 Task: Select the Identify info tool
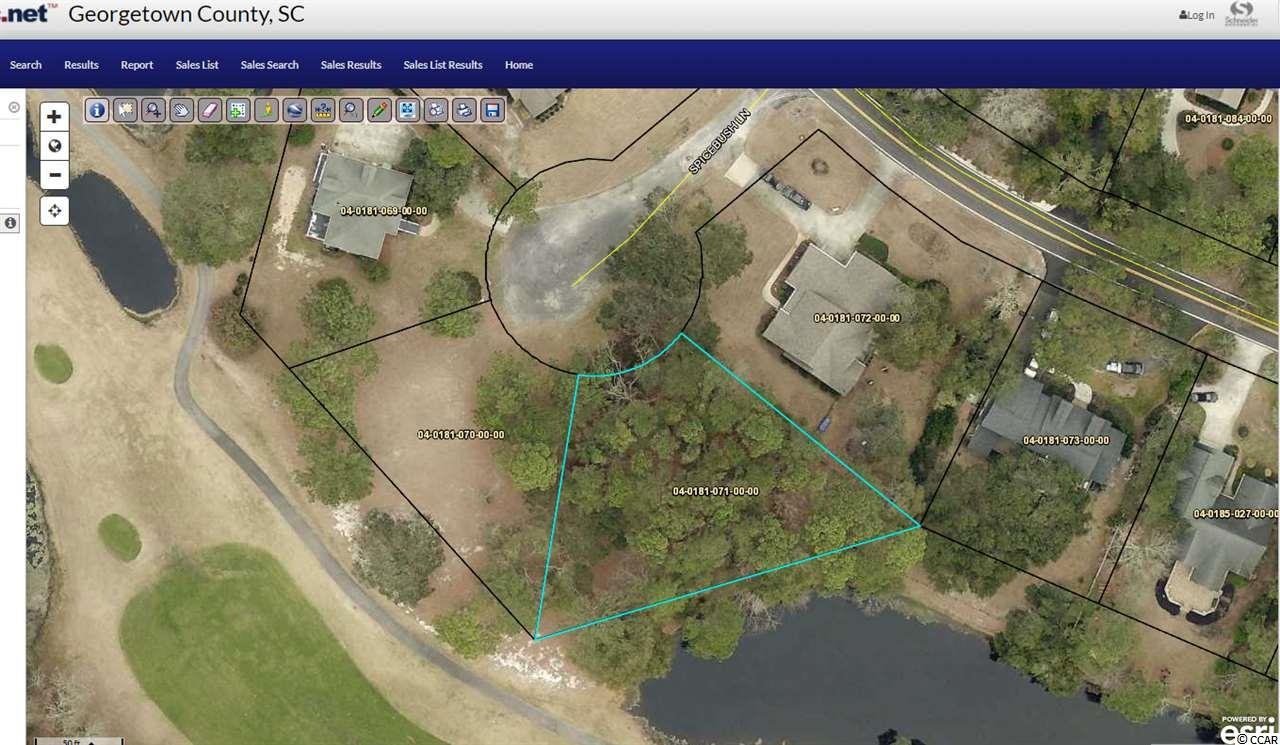coord(97,110)
